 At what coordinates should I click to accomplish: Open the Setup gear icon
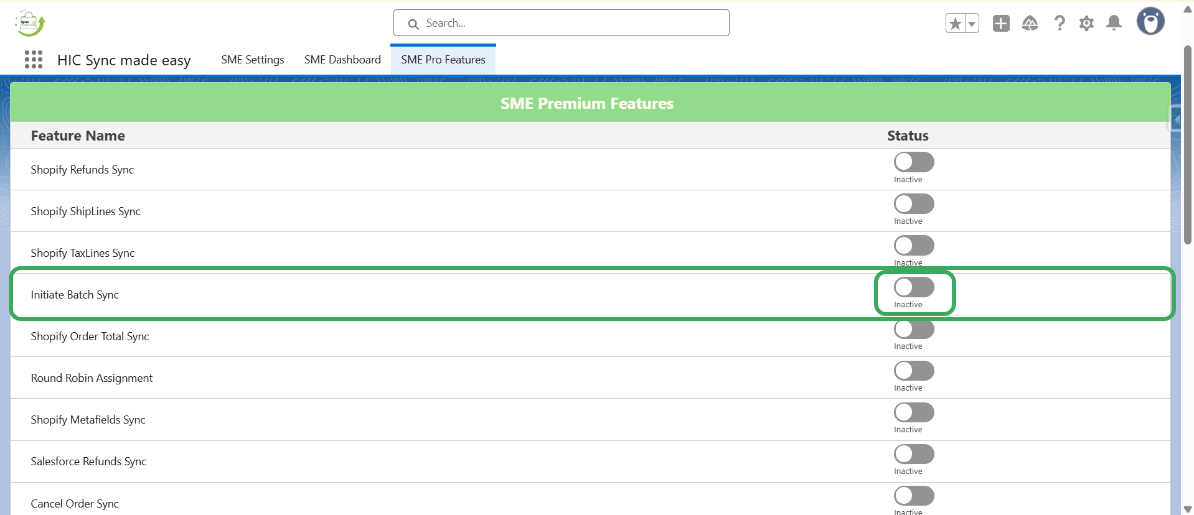1086,24
